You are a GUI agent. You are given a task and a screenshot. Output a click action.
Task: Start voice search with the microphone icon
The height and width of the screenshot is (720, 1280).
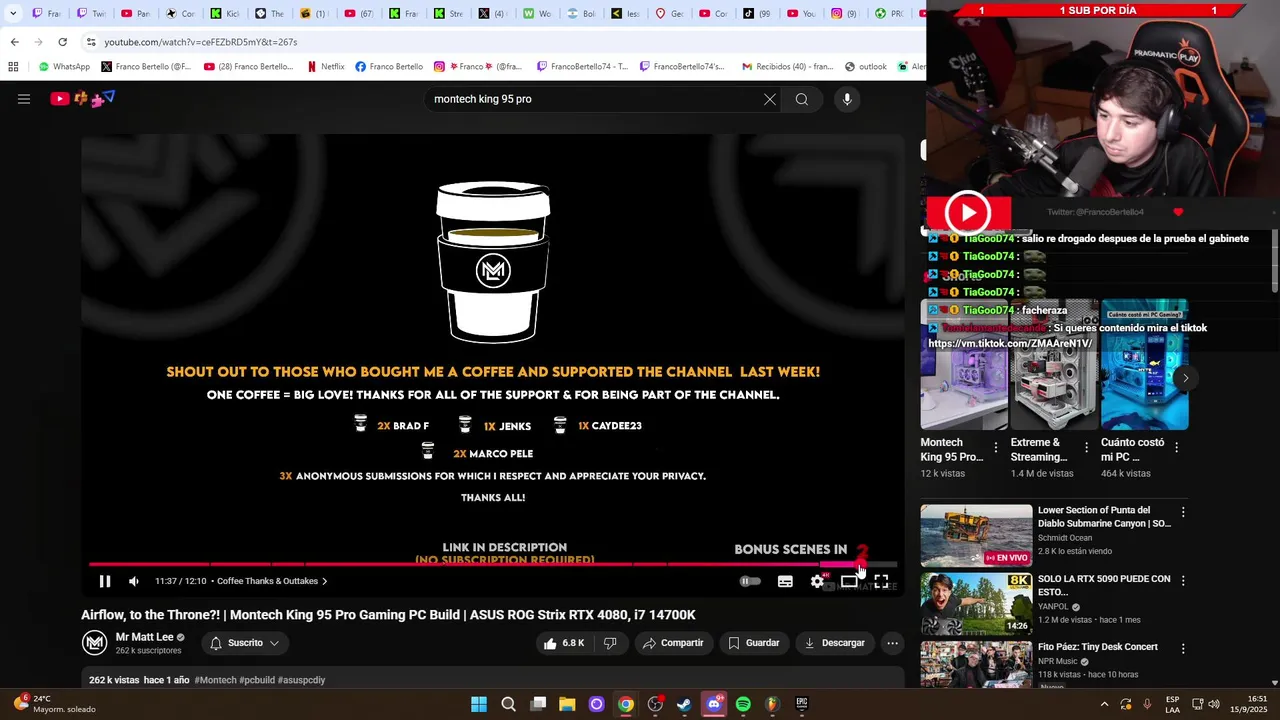(x=847, y=99)
